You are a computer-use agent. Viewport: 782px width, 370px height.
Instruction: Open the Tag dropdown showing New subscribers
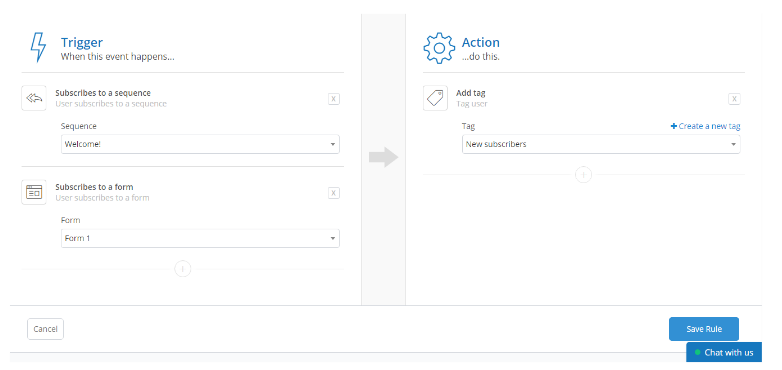(601, 144)
